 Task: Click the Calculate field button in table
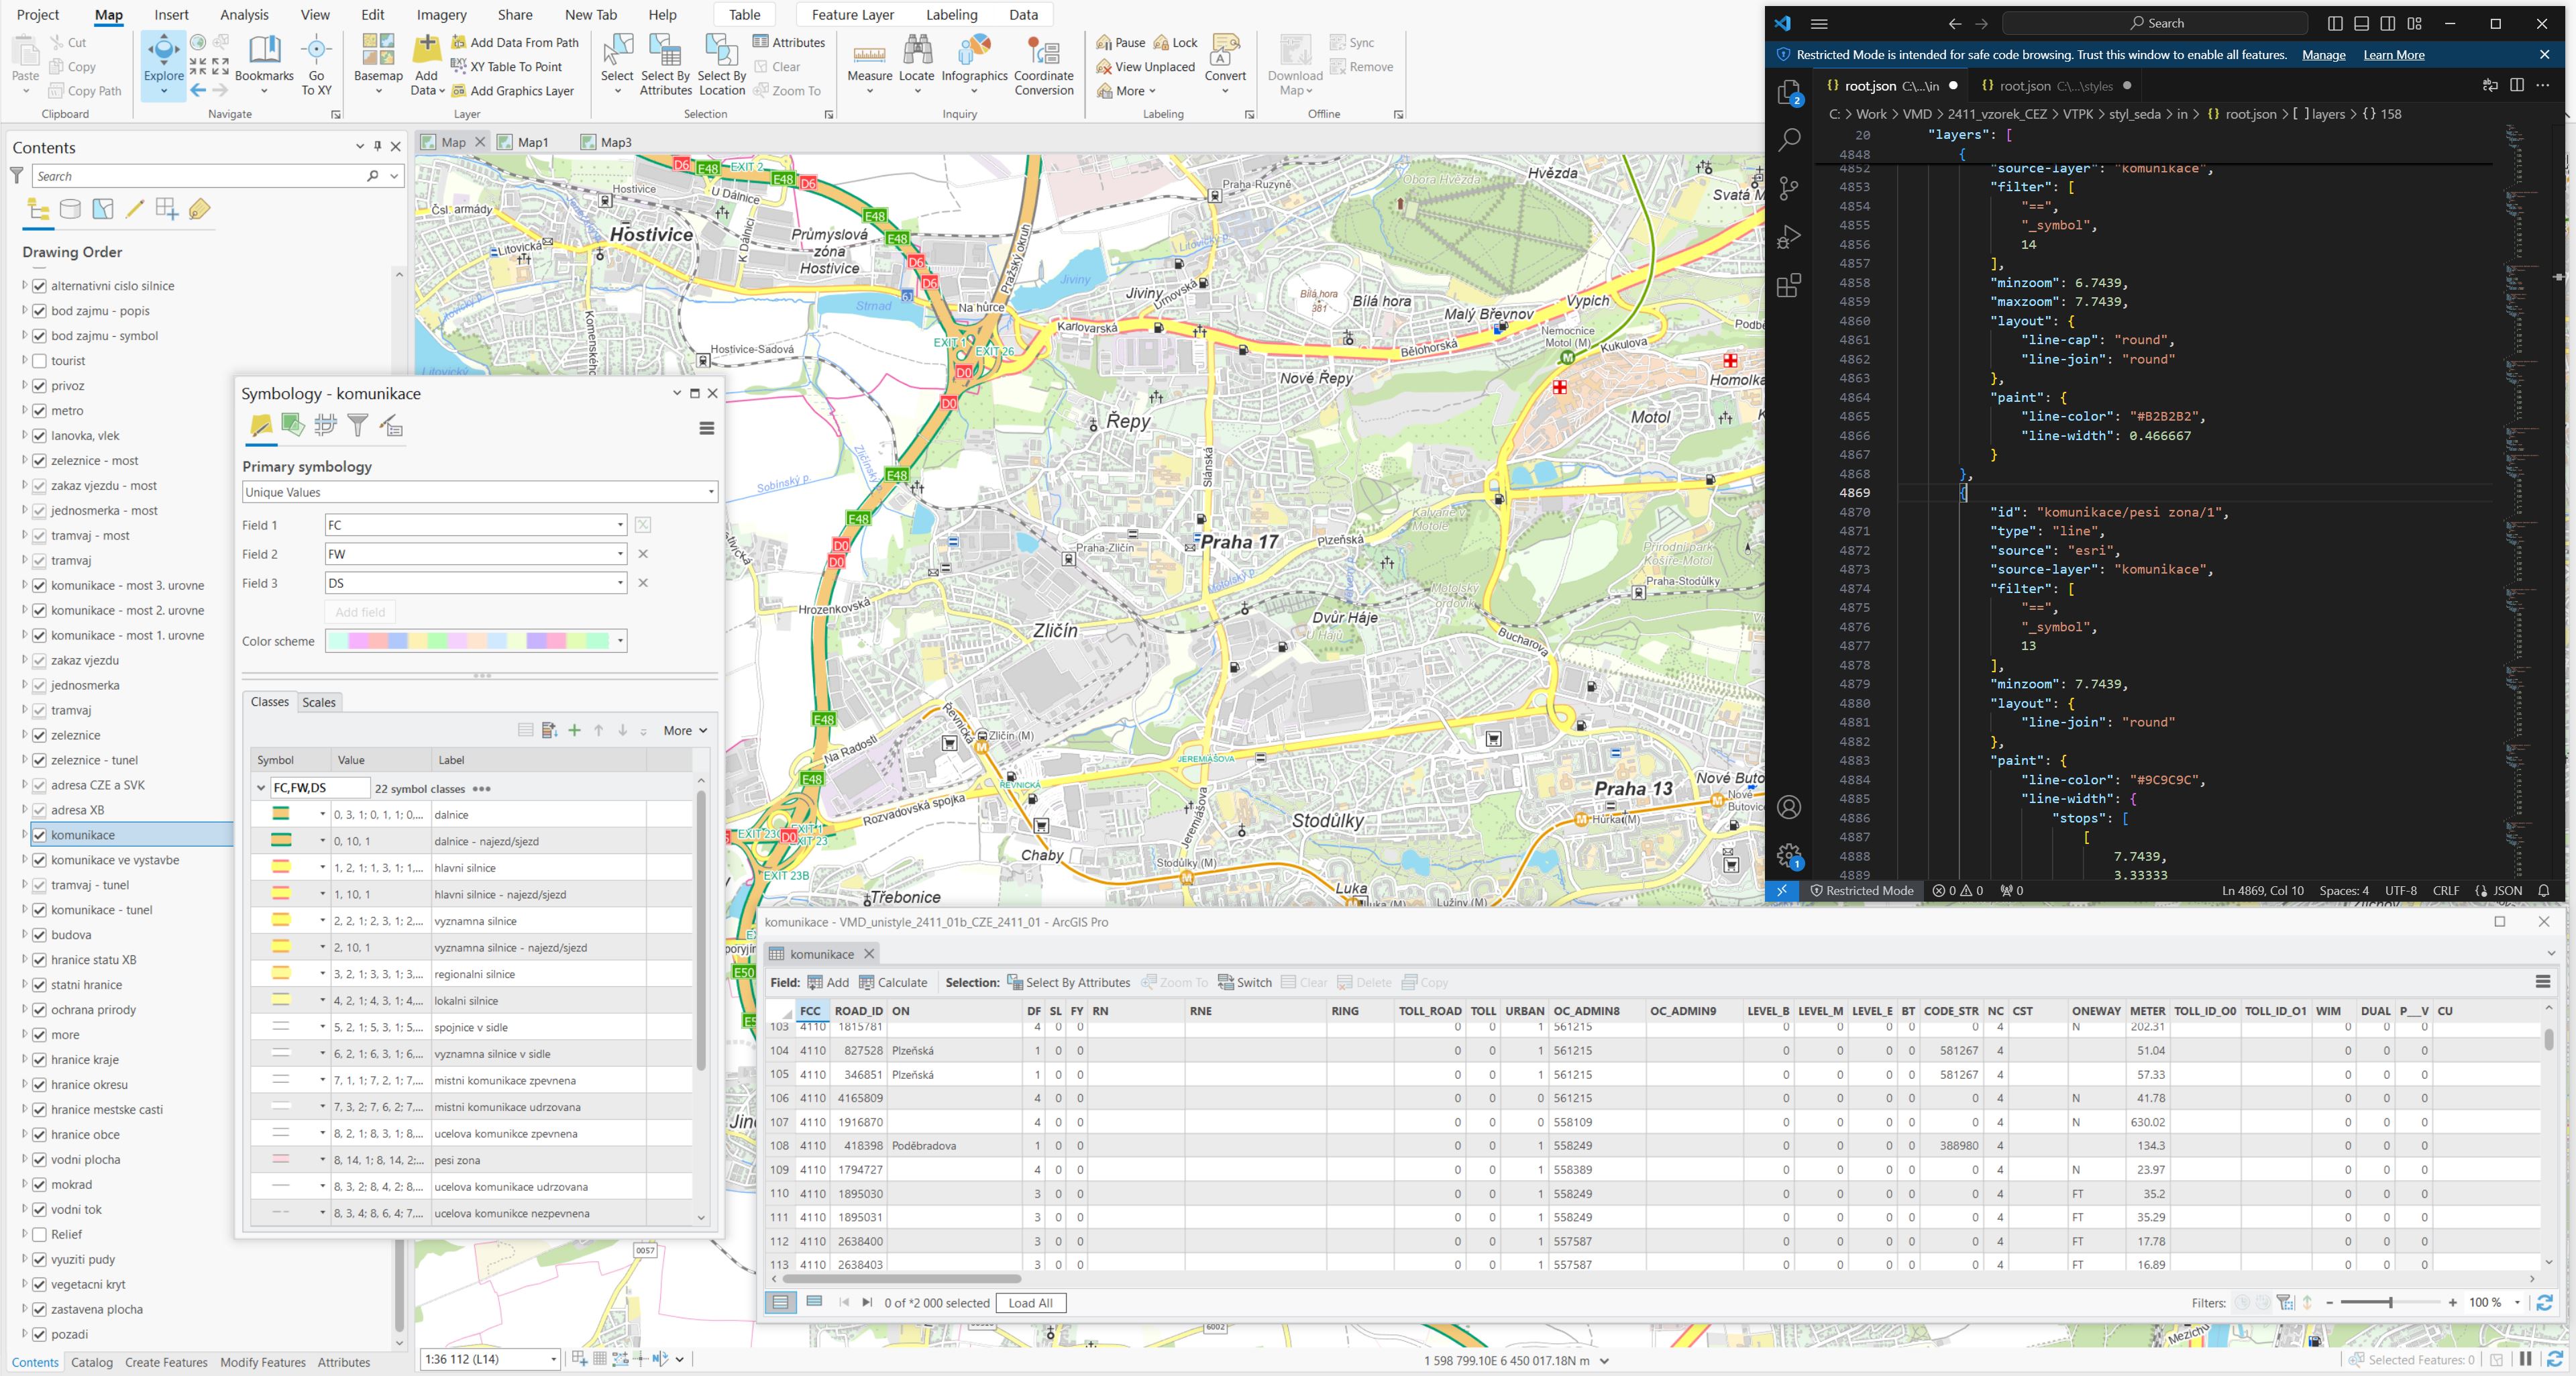[893, 982]
